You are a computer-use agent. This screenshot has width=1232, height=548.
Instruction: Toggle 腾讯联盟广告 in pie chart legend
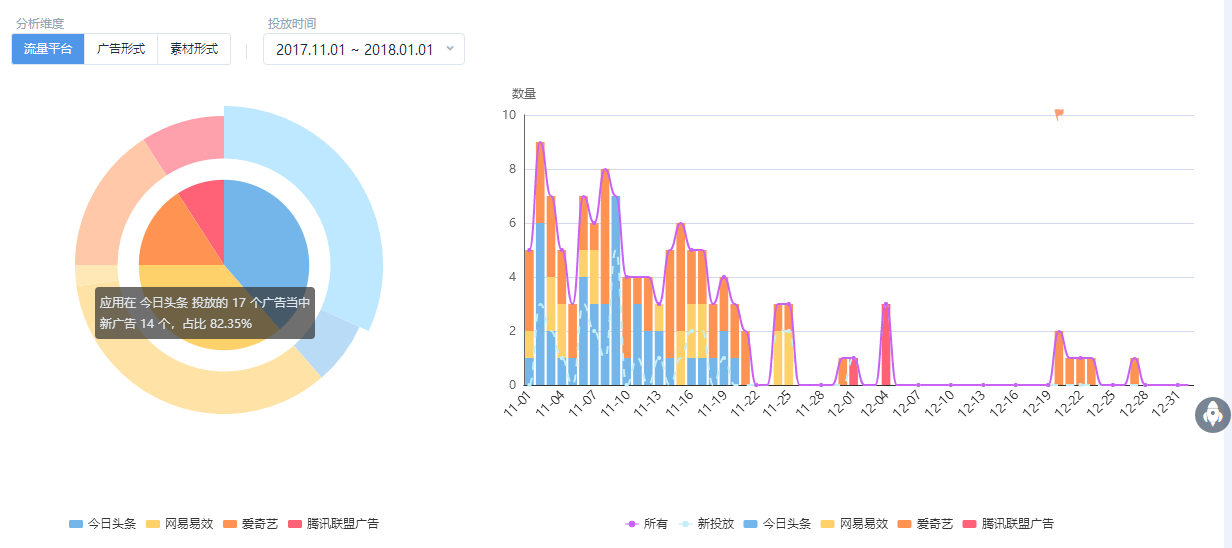(333, 524)
